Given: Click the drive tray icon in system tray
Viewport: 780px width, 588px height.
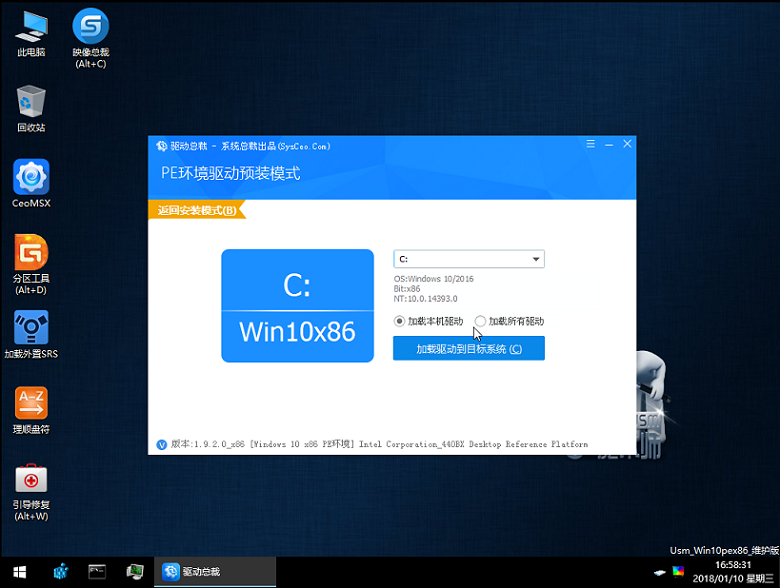Looking at the screenshot, I should (x=660, y=573).
